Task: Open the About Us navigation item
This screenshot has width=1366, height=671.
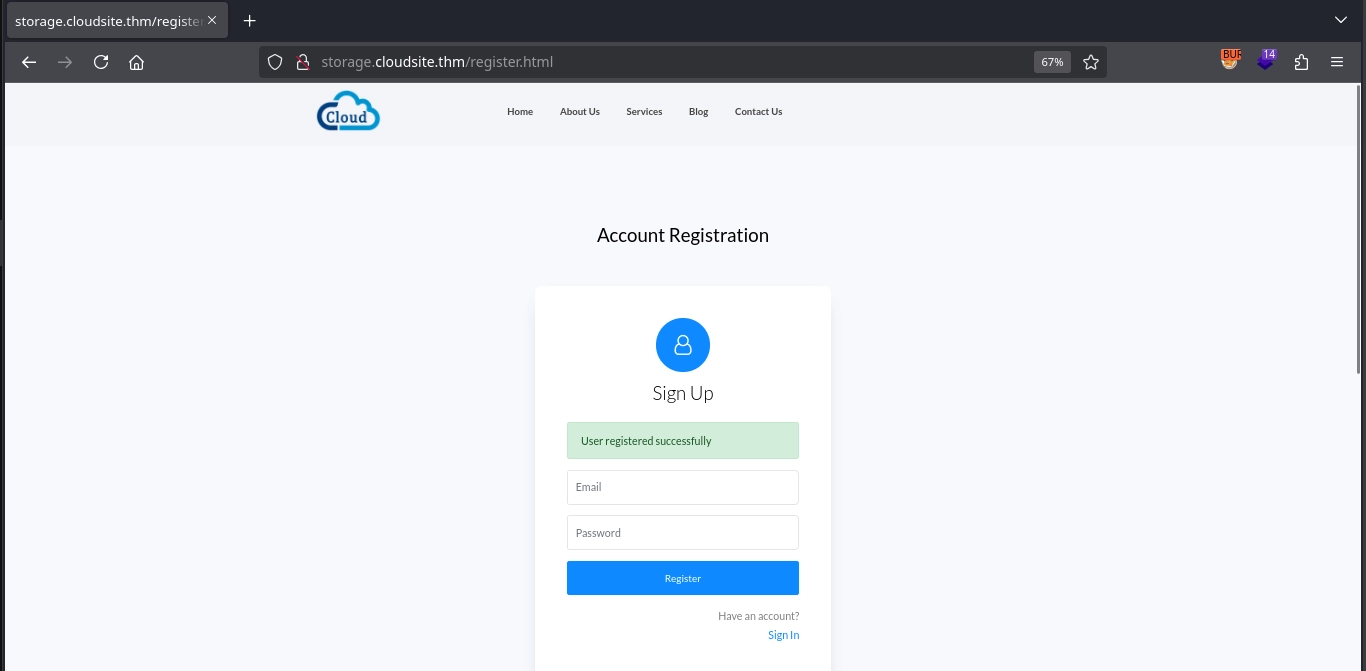Action: tap(579, 112)
